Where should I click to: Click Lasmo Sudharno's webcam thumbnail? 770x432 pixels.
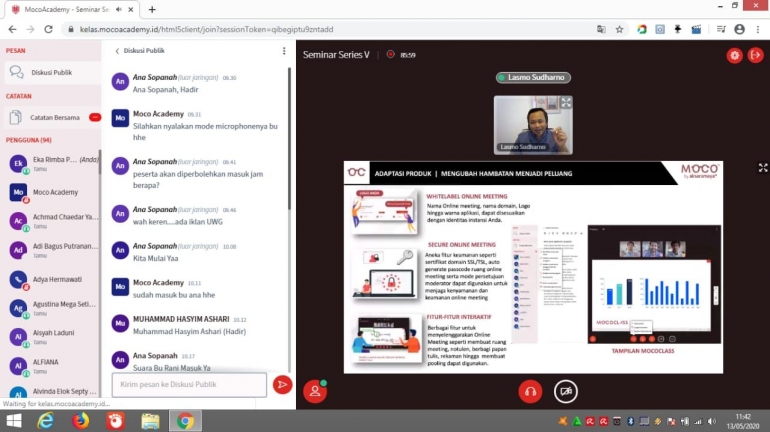pos(533,125)
